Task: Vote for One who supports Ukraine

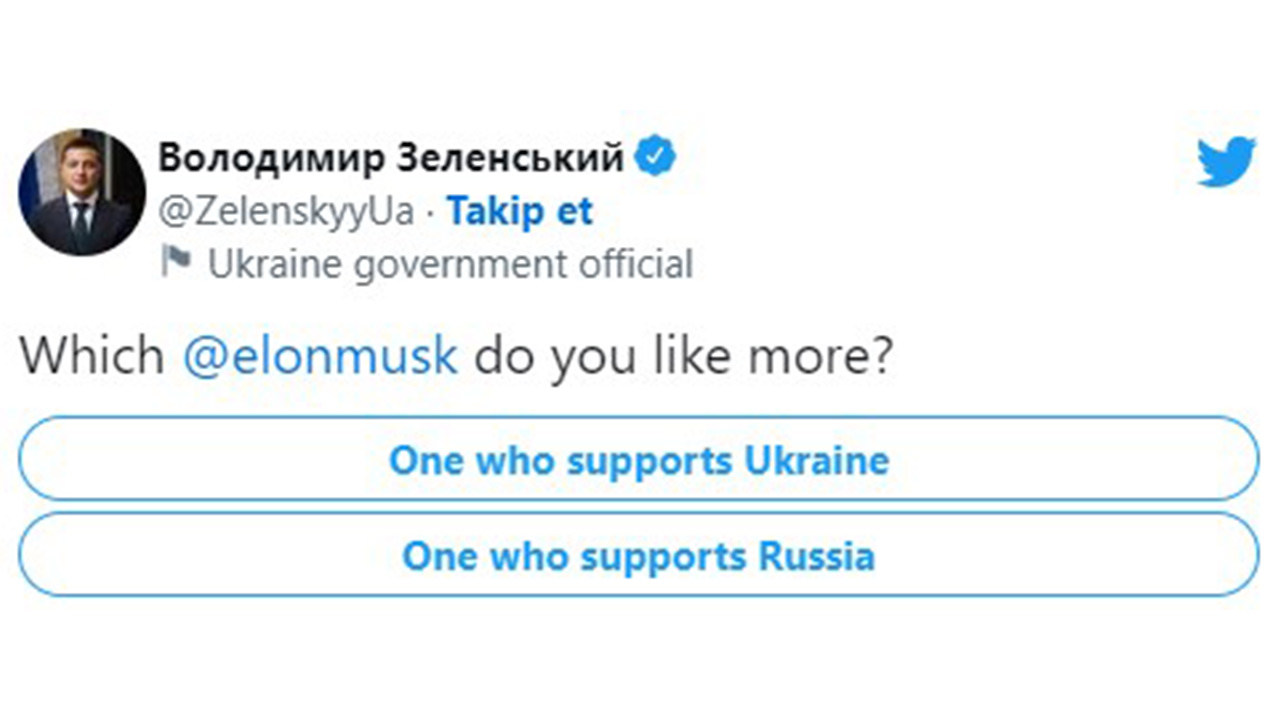Action: tap(639, 459)
